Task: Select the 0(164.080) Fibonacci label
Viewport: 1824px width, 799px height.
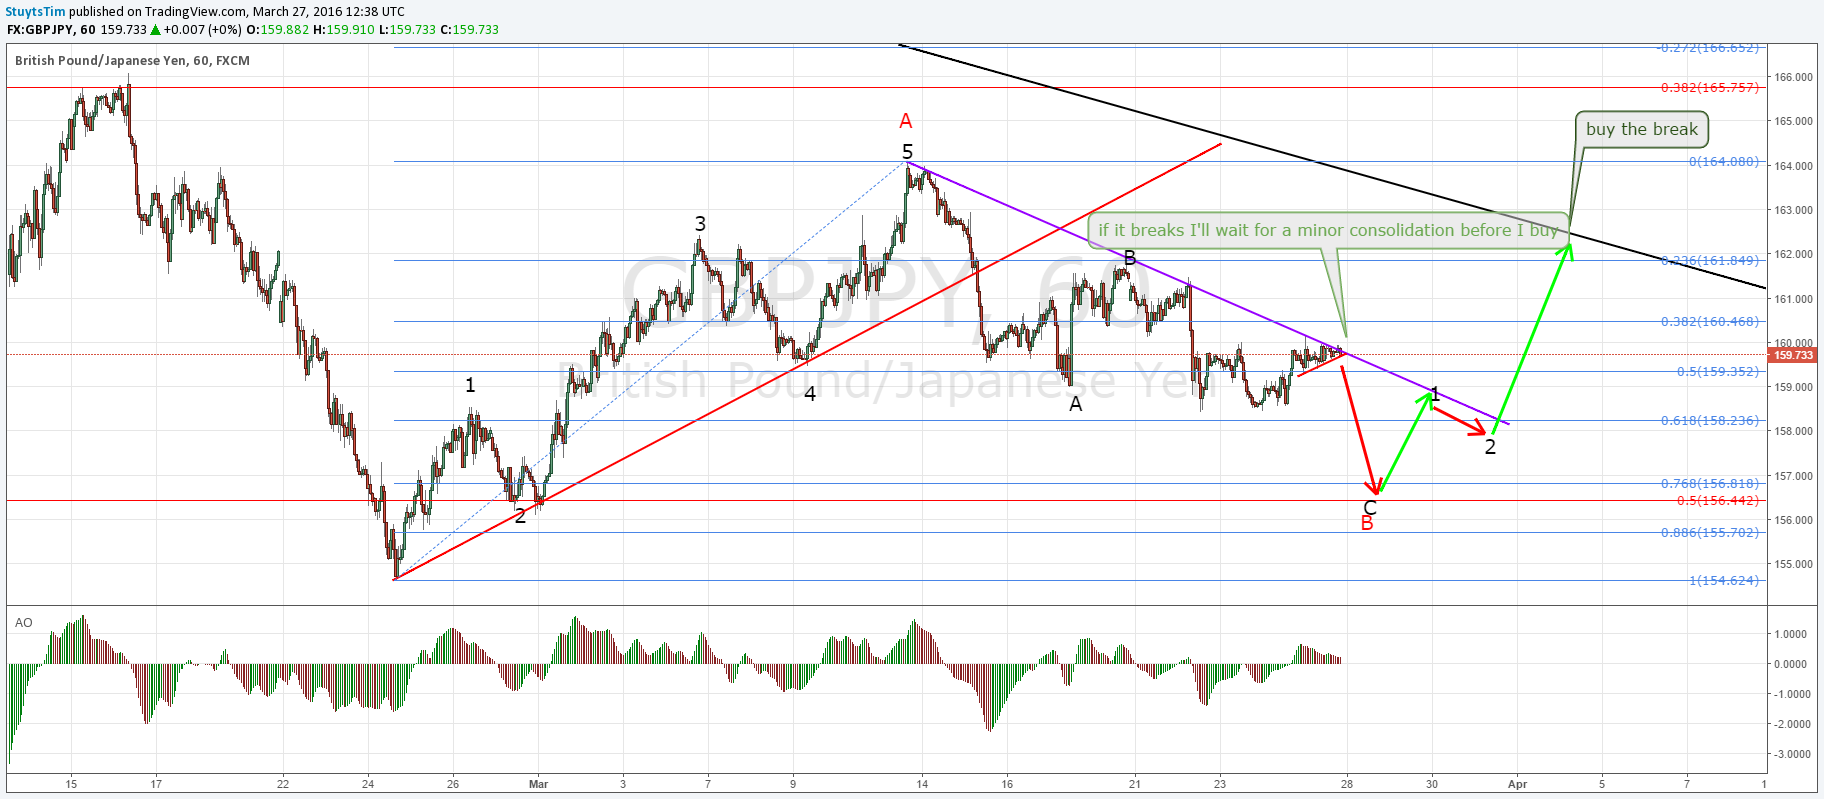Action: [x=1723, y=162]
